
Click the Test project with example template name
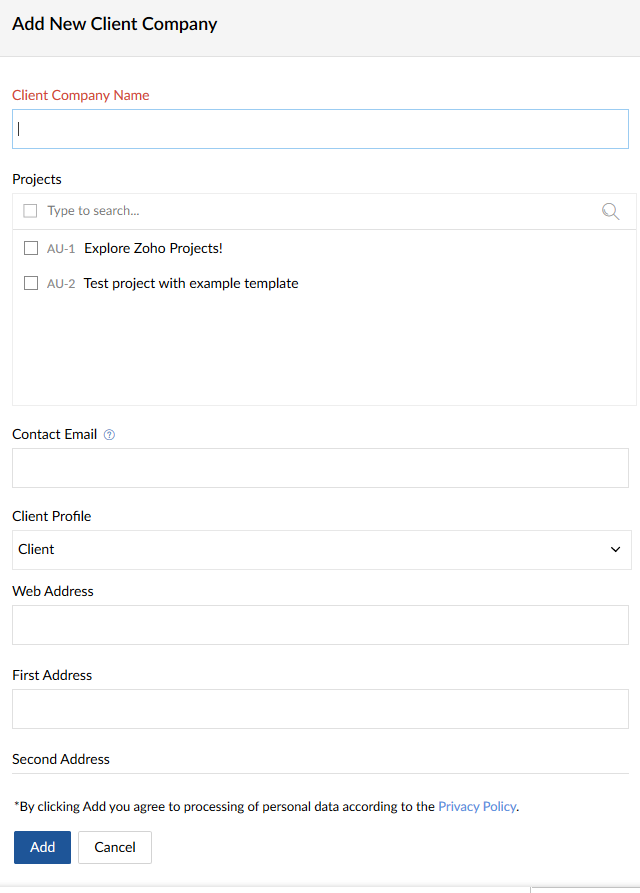tap(191, 283)
